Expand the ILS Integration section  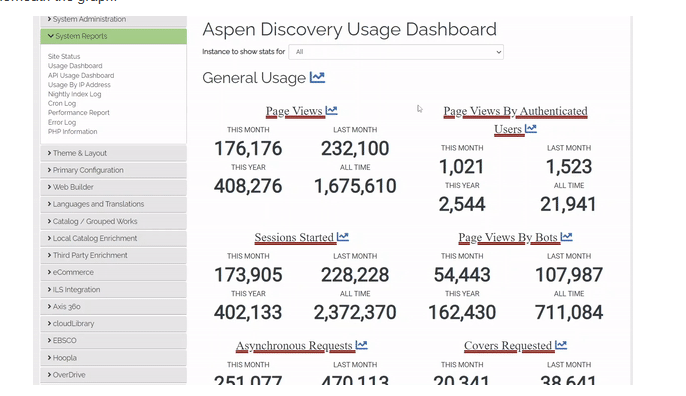point(113,290)
